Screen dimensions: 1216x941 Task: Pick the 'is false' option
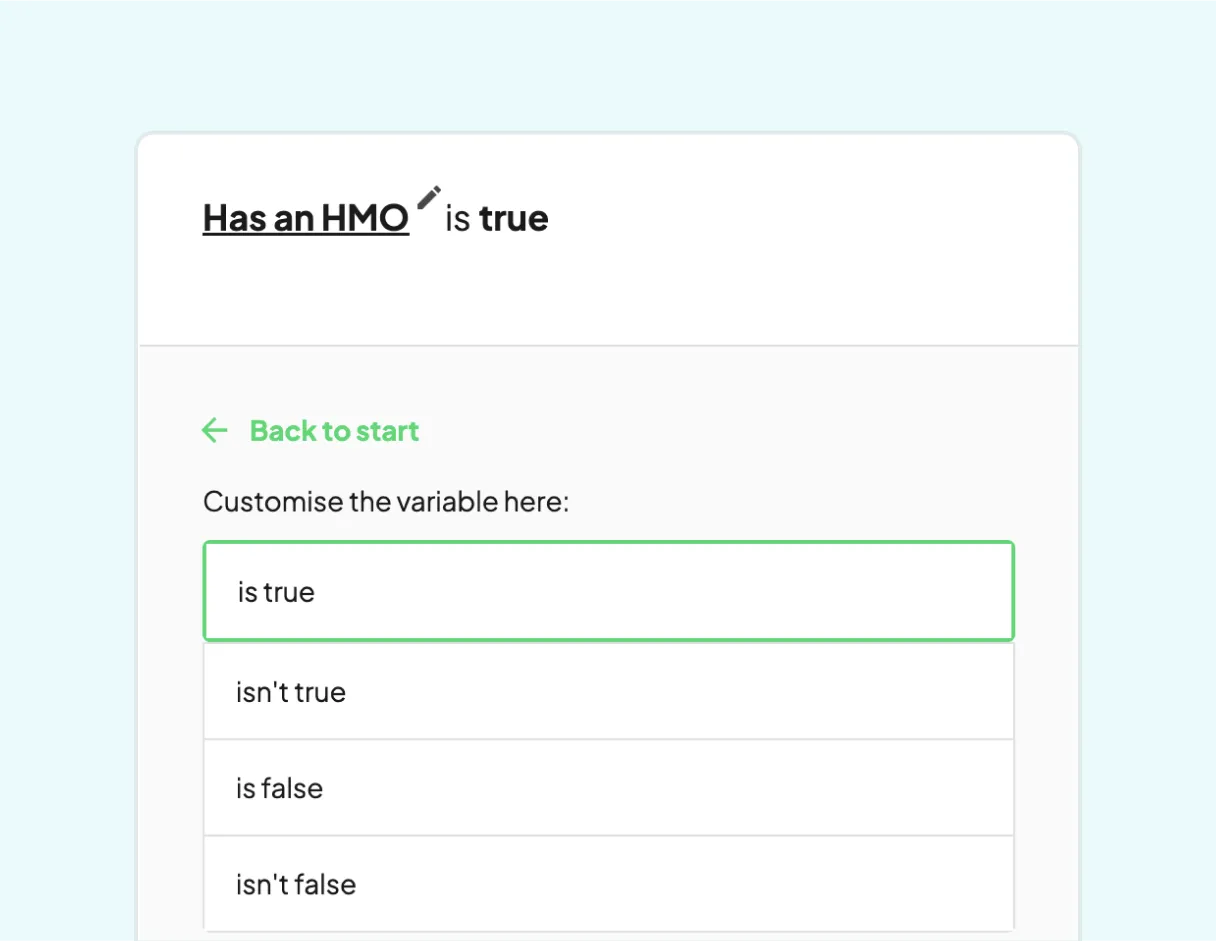(608, 788)
